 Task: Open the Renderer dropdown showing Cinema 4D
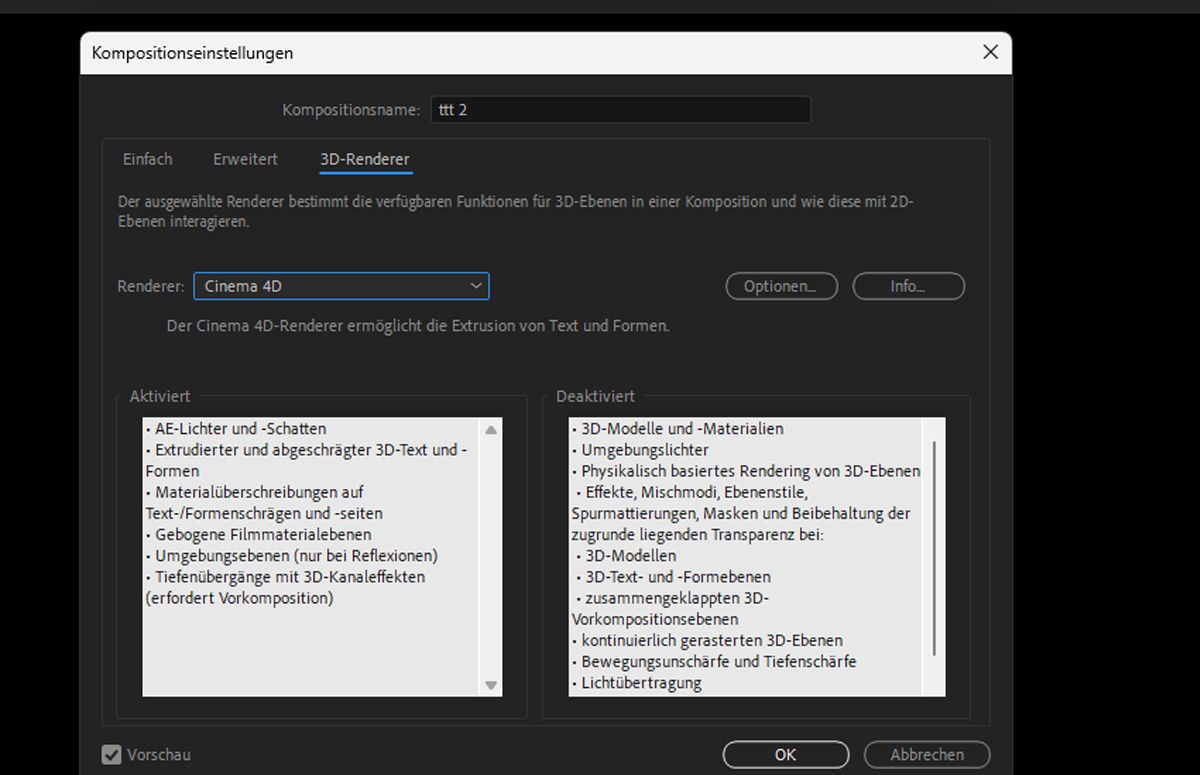coord(341,286)
